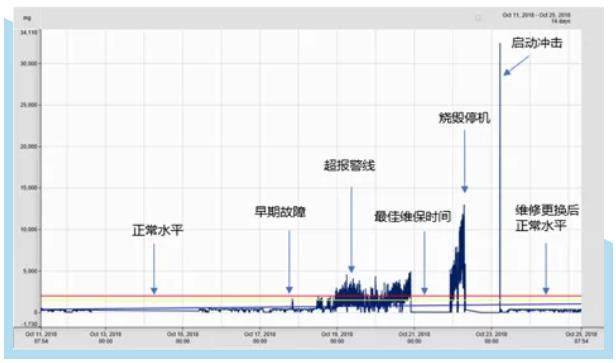Click the red alarm threshold line
The height and width of the screenshot is (363, 616).
(311, 296)
